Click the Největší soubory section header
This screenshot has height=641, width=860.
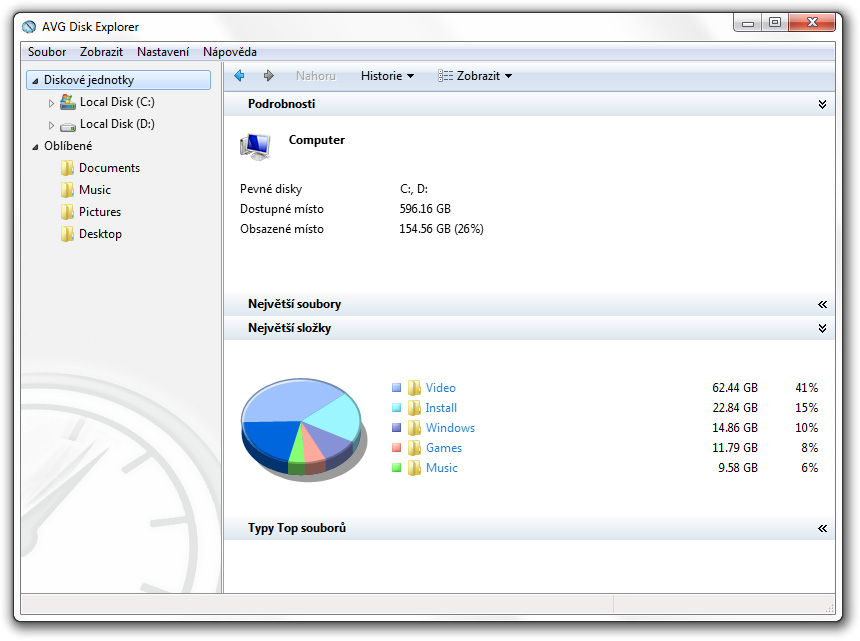[x=529, y=304]
